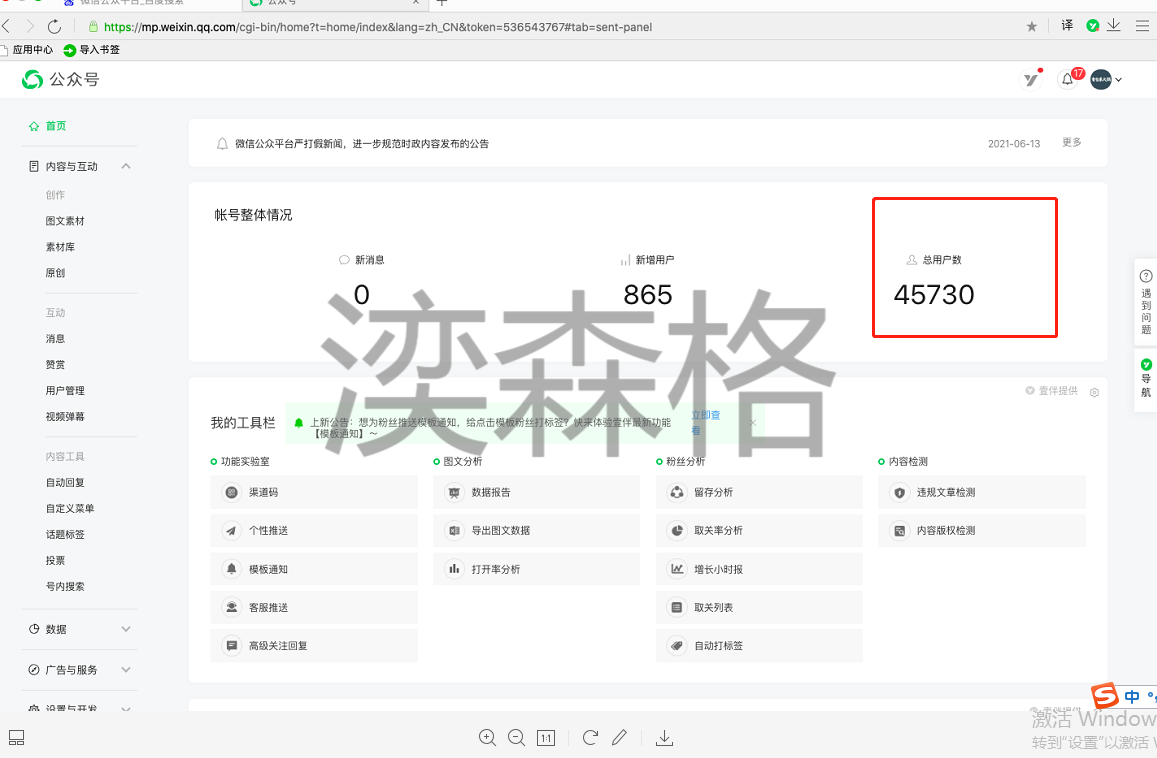Click the download icon in bottom toolbar
This screenshot has width=1157, height=758.
click(664, 738)
